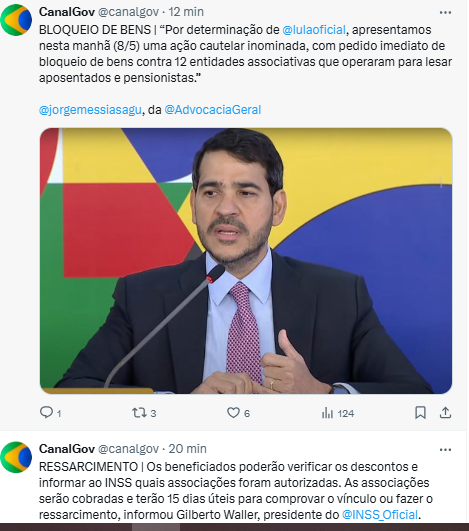The image size is (469, 531).
Task: Share the first CanalGov tweet
Action: click(445, 413)
